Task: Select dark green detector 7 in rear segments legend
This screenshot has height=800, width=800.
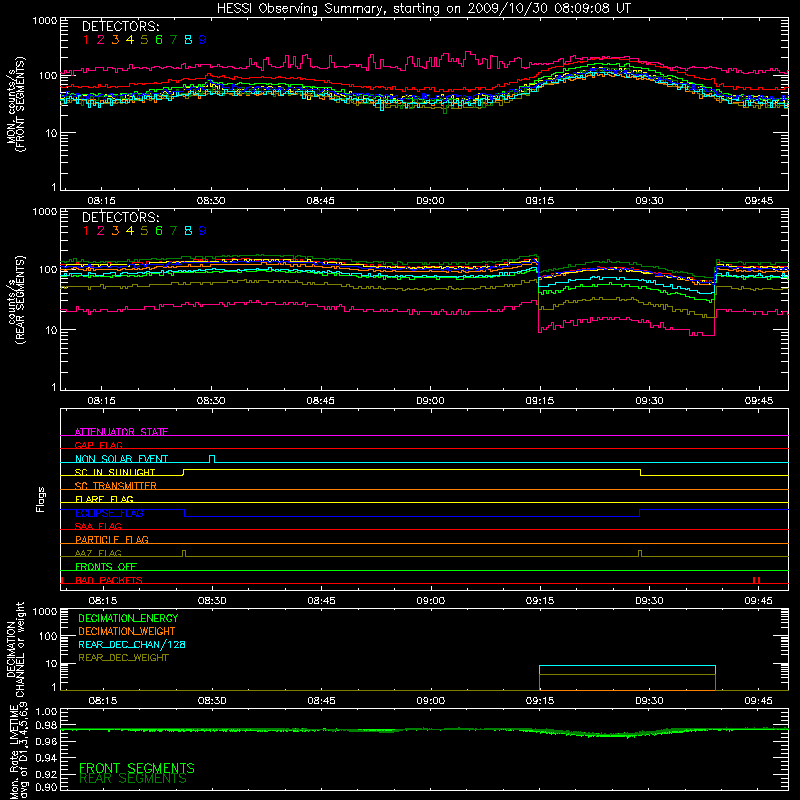Action: pyautogui.click(x=173, y=231)
